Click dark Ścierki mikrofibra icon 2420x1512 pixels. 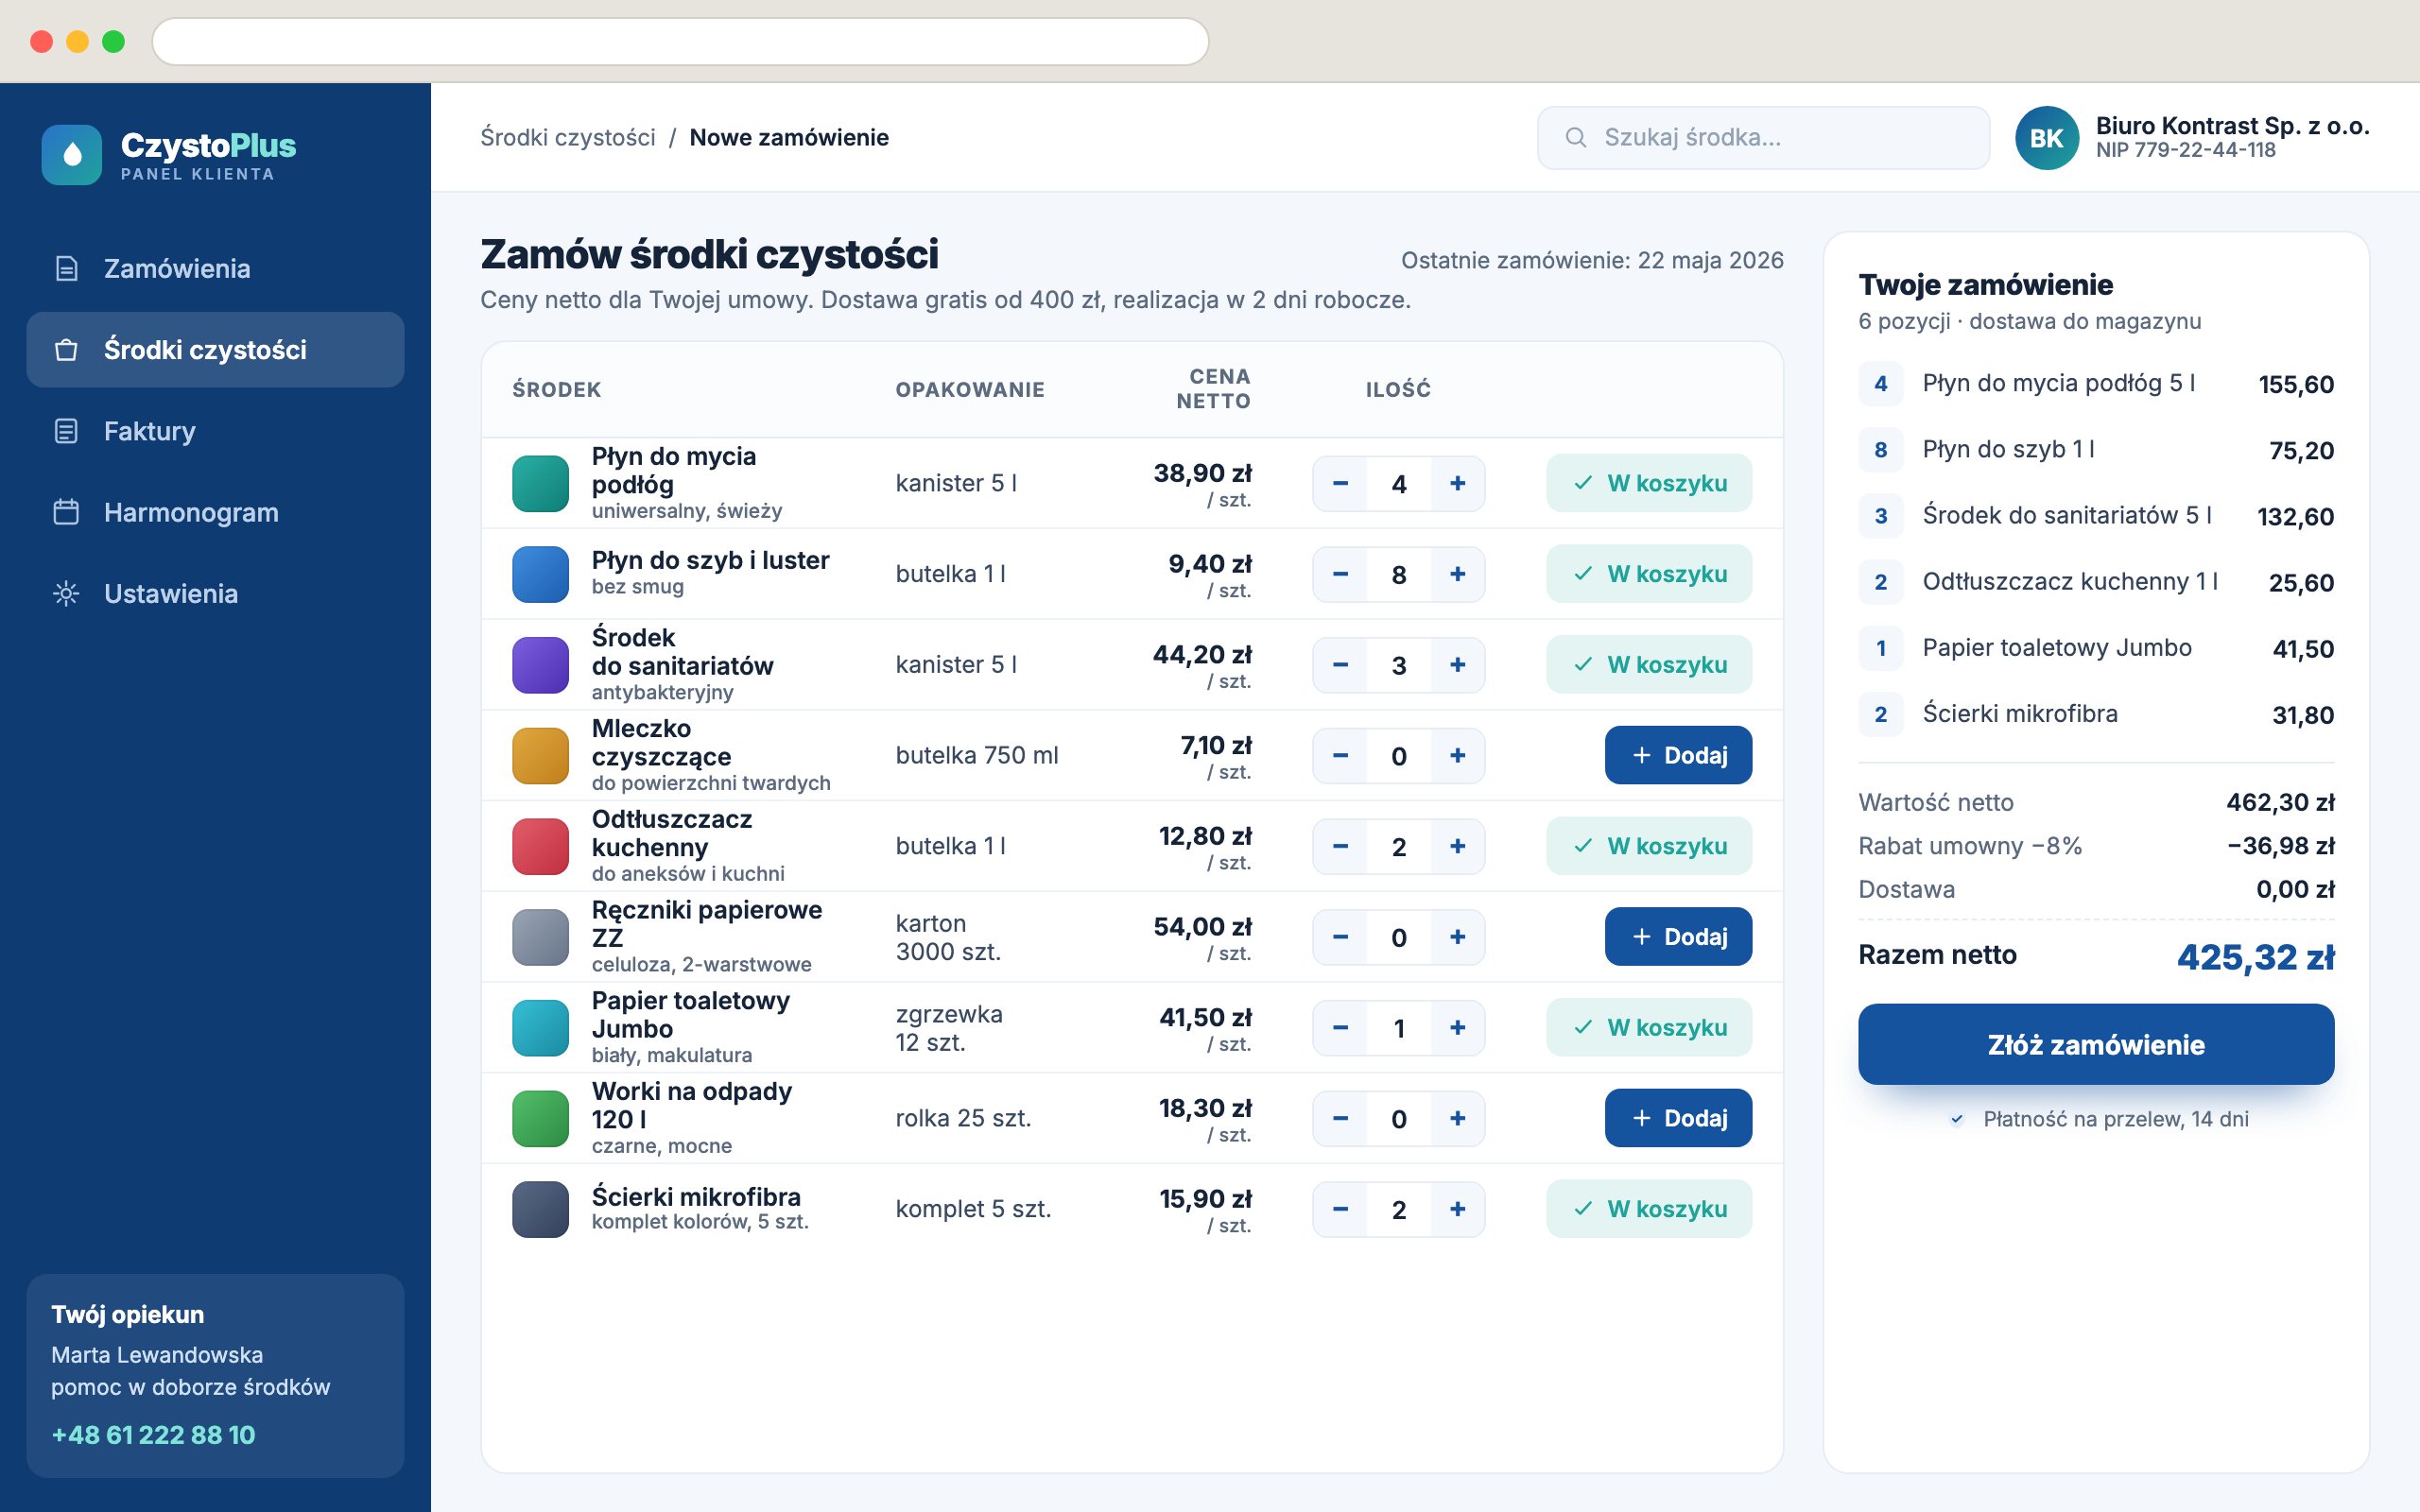point(540,1209)
